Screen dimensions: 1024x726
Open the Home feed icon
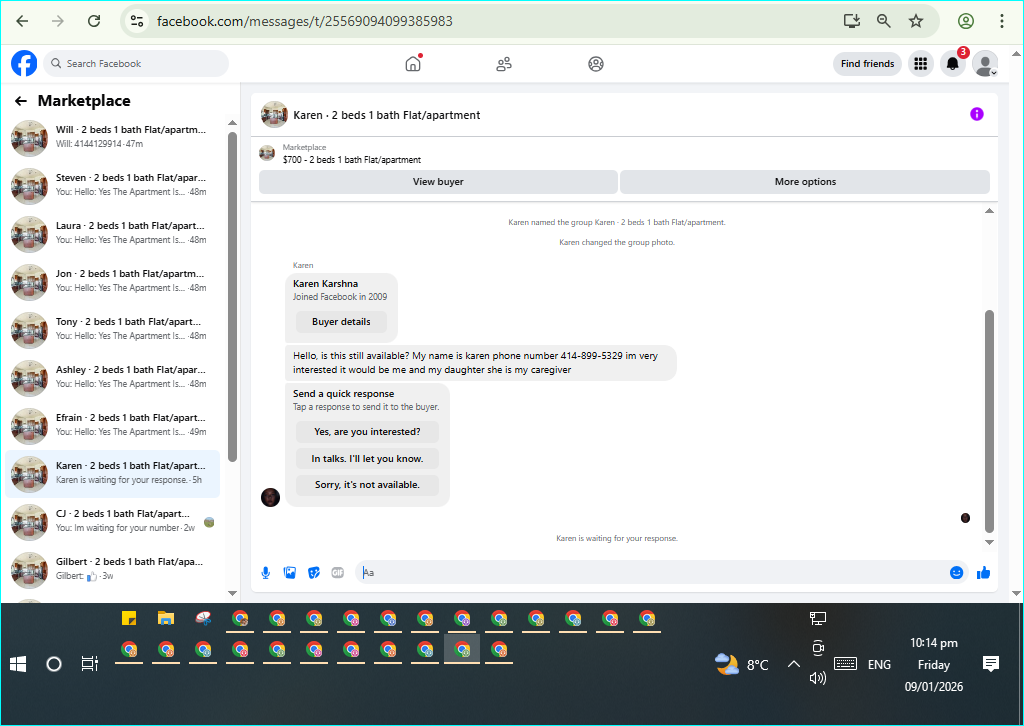tap(413, 63)
